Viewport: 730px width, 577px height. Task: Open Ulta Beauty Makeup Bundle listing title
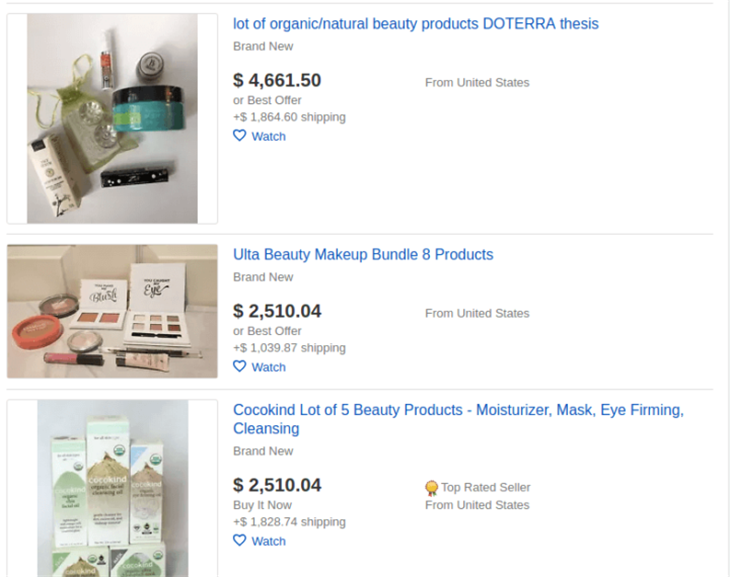click(x=363, y=254)
